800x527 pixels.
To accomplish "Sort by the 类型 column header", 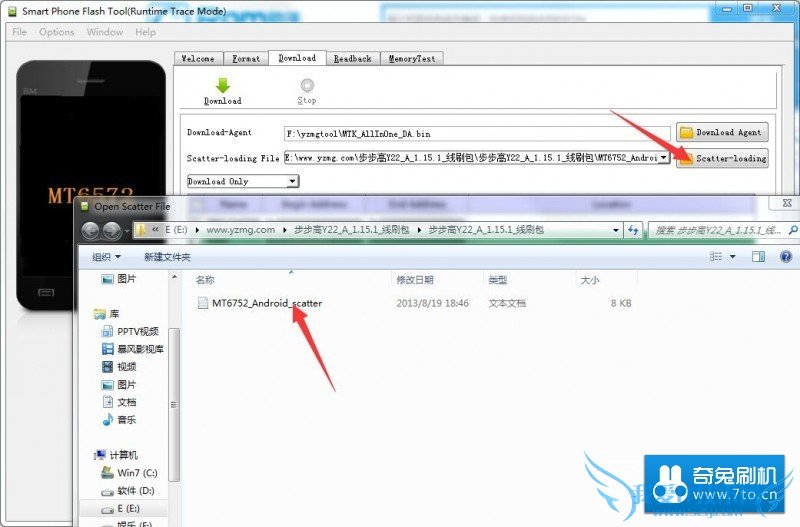I will click(x=497, y=280).
